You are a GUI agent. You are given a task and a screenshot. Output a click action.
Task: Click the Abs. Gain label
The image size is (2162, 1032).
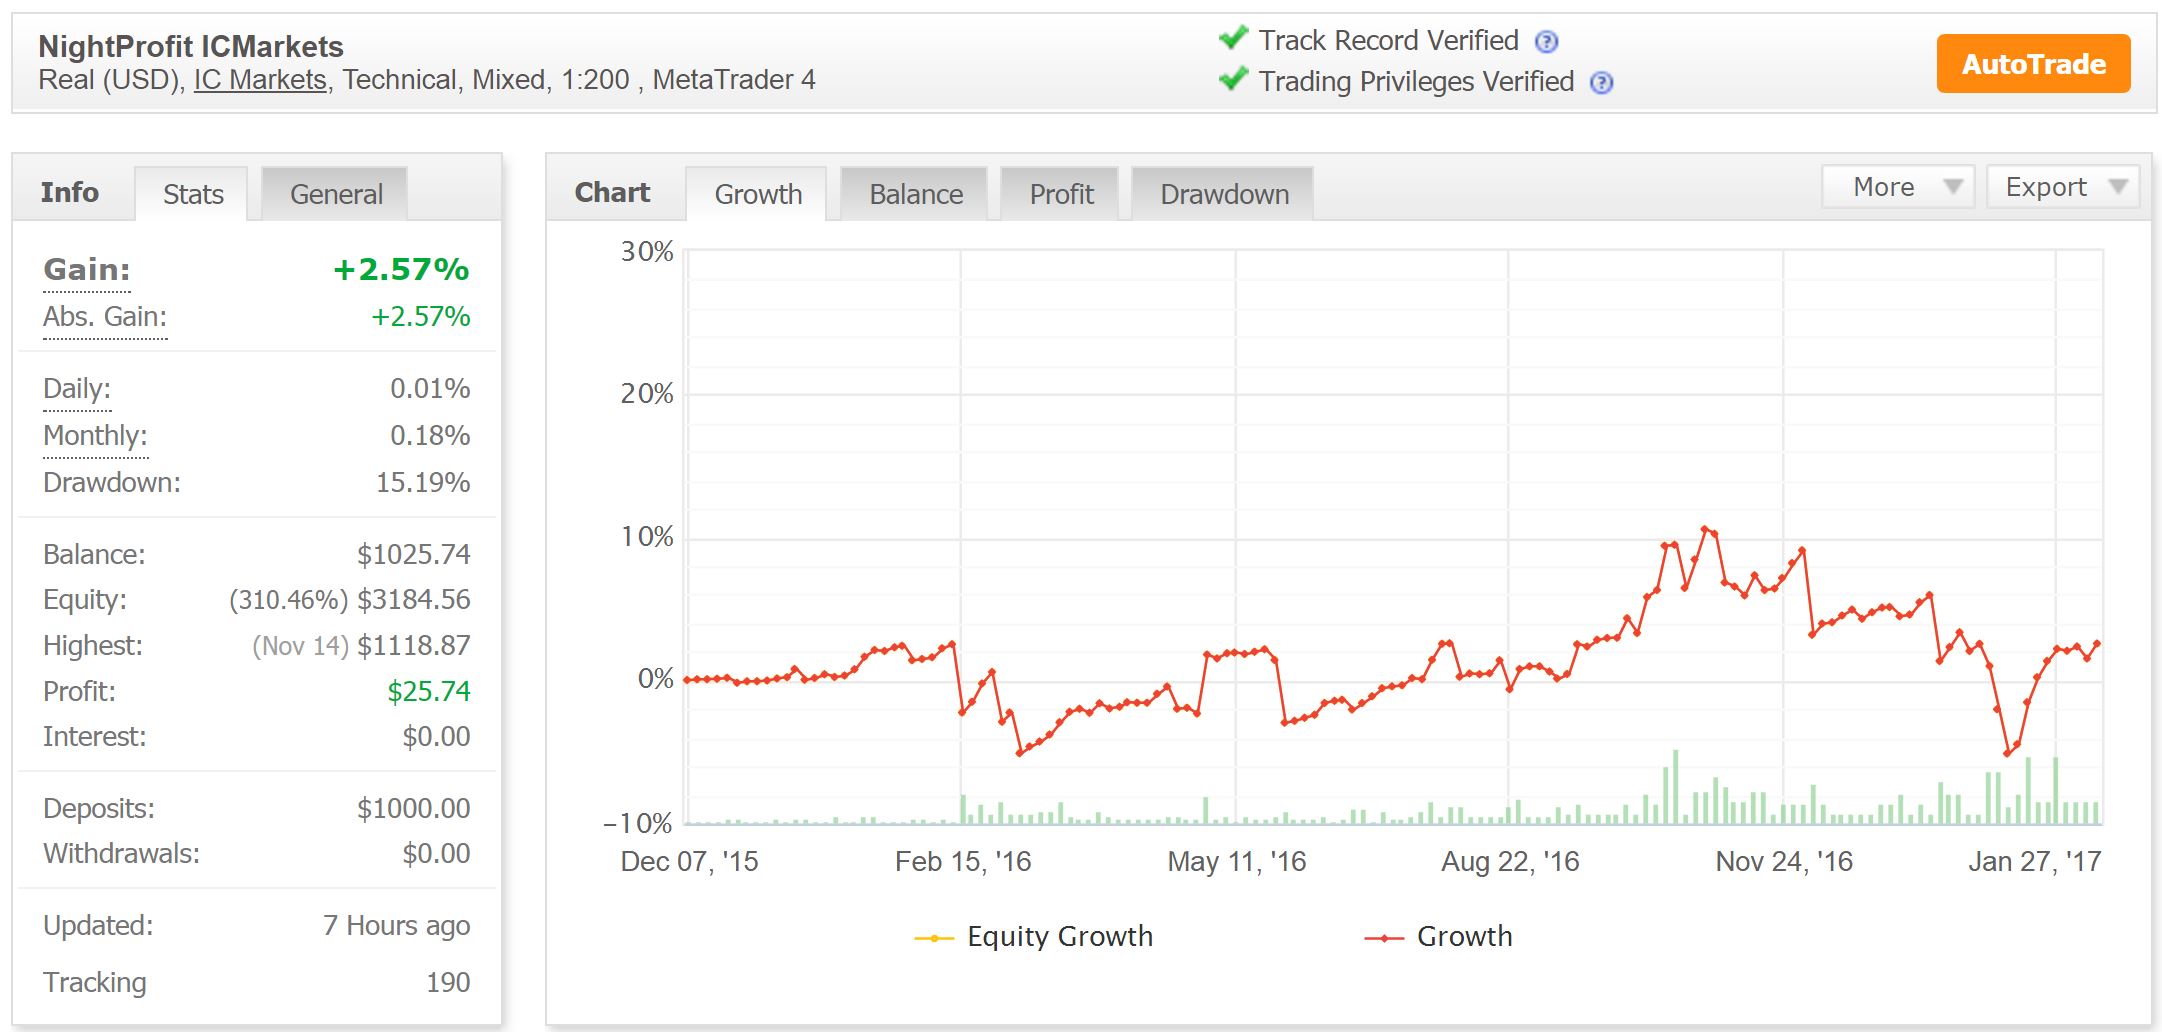click(105, 317)
